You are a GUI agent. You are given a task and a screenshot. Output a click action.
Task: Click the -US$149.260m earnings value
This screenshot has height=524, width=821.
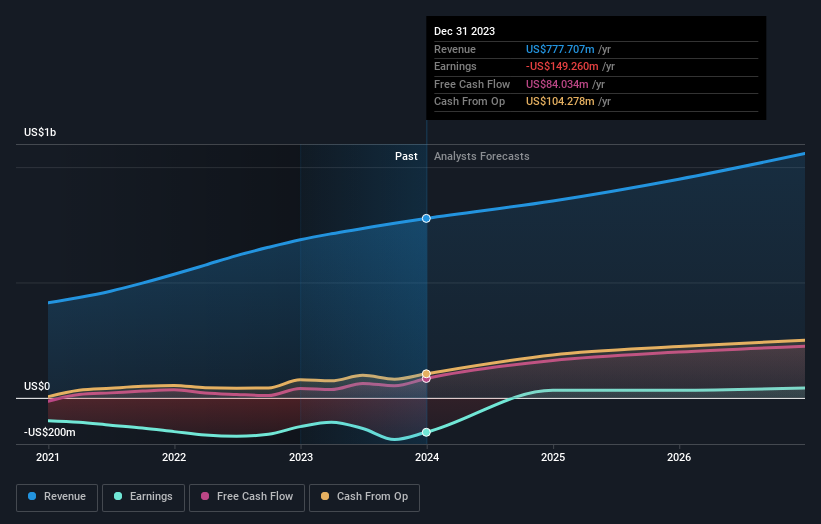562,66
